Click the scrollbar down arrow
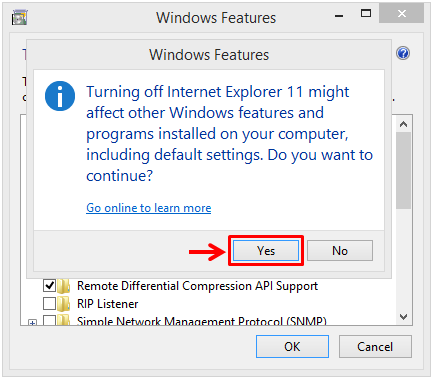 point(403,316)
